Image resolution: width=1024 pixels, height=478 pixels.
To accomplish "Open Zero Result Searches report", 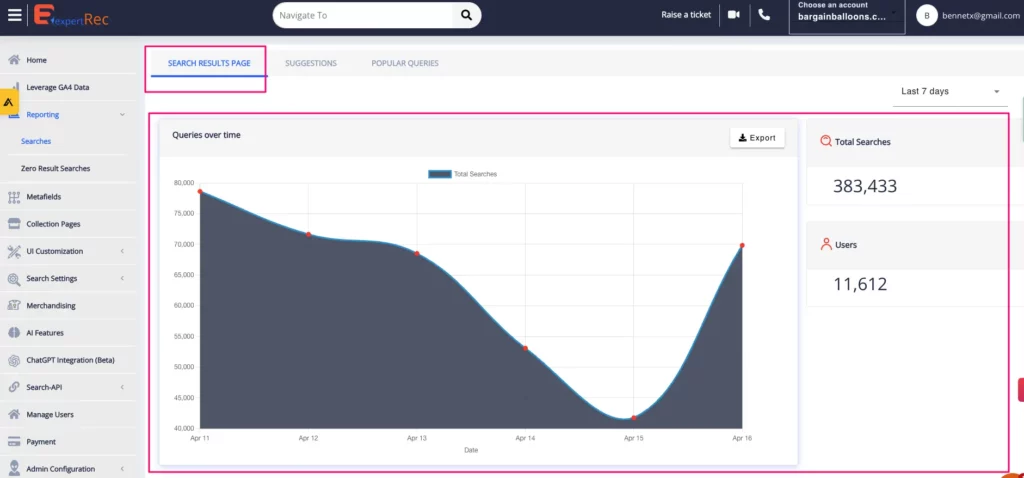I will point(55,169).
